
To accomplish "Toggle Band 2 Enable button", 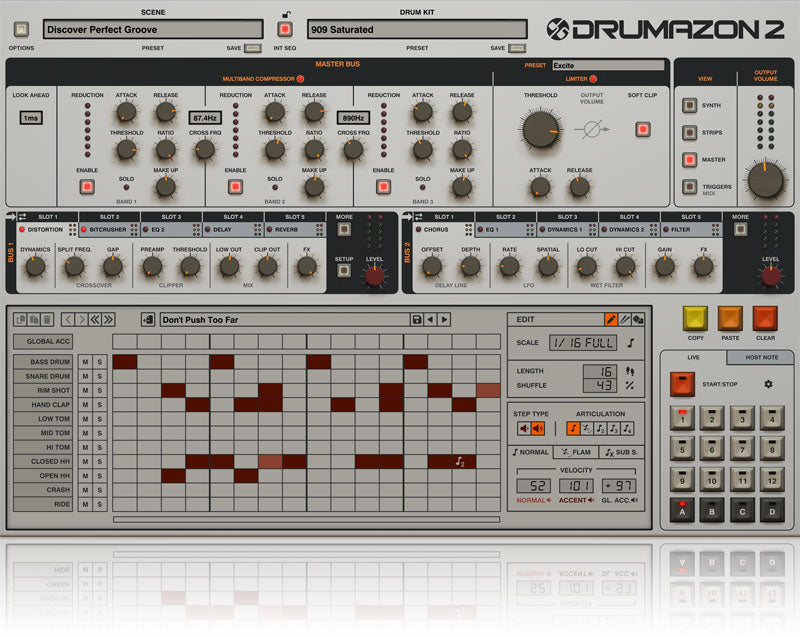I will click(x=235, y=187).
